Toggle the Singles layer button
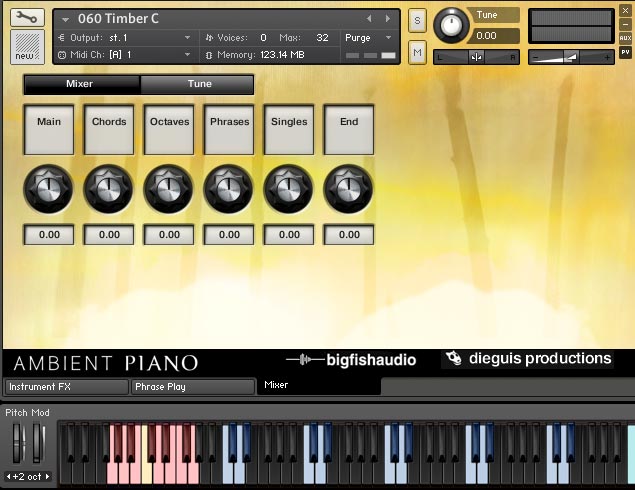 coord(289,130)
